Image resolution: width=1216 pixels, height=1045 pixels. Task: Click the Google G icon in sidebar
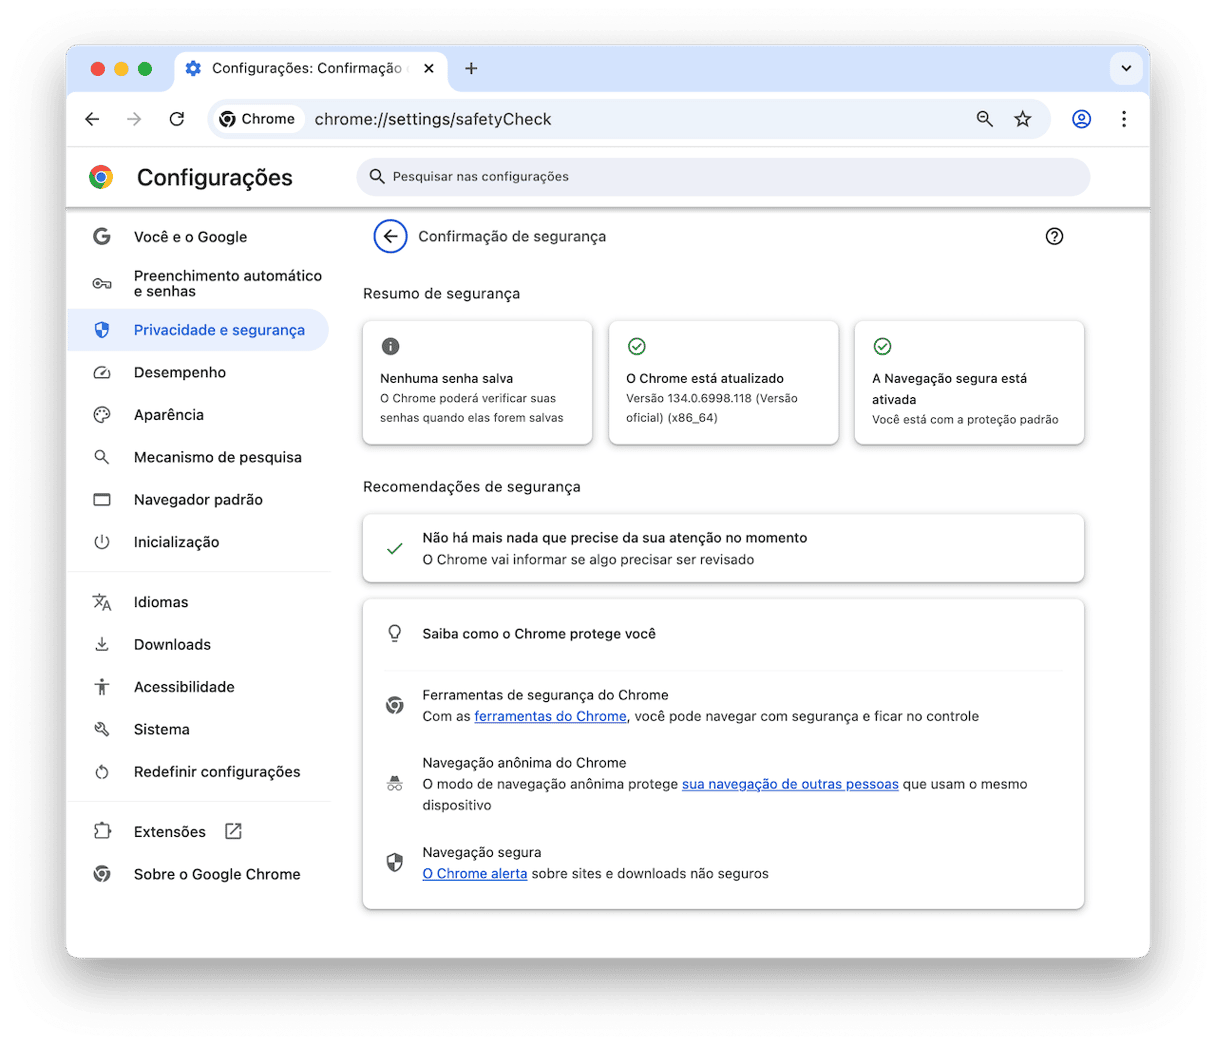pyautogui.click(x=102, y=237)
